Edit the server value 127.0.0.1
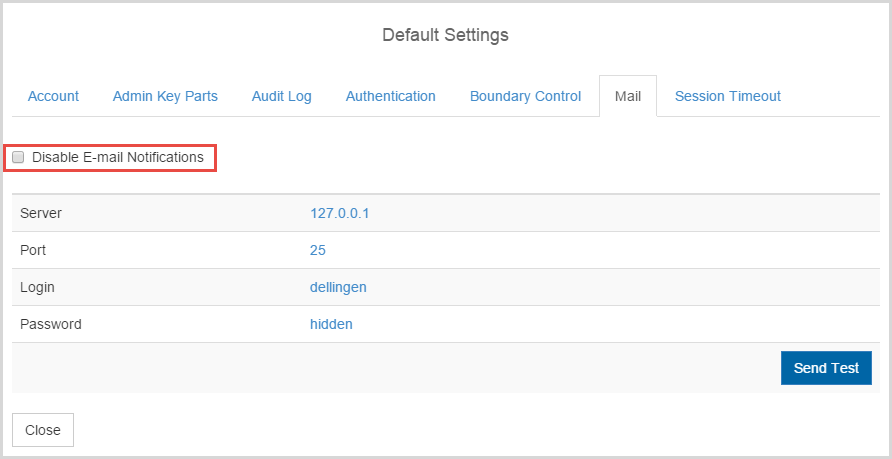Image resolution: width=892 pixels, height=459 pixels. click(x=340, y=213)
